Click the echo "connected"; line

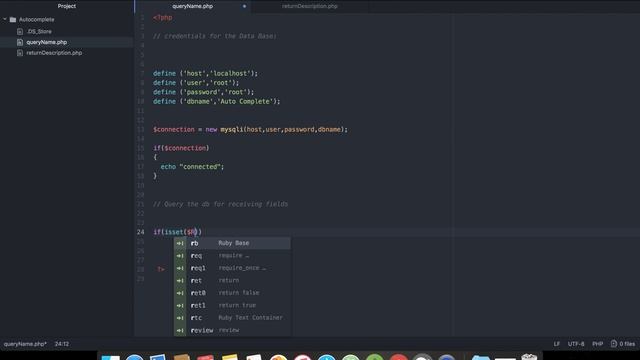pos(192,167)
